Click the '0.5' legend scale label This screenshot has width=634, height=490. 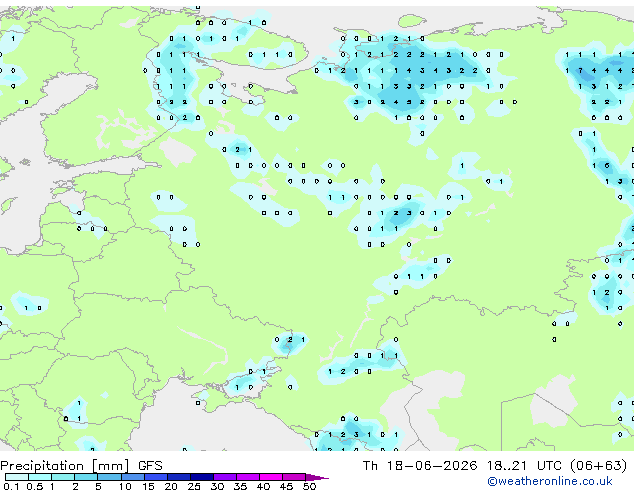tap(34, 486)
